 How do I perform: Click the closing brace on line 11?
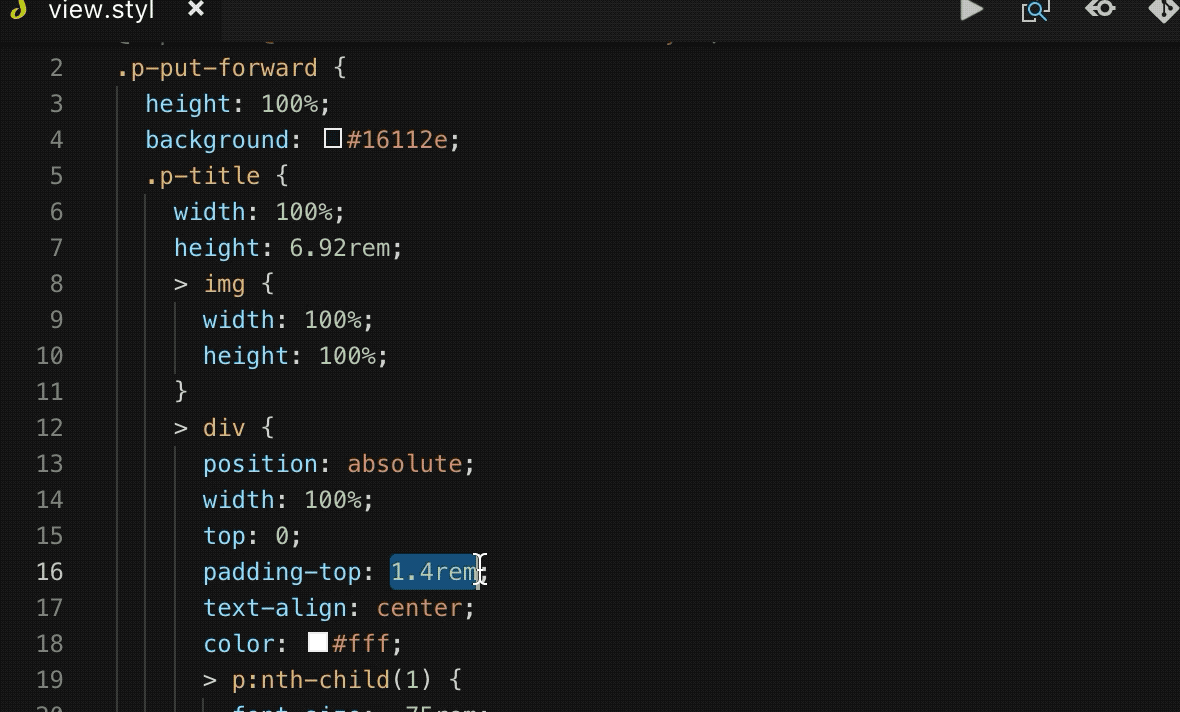click(x=181, y=392)
